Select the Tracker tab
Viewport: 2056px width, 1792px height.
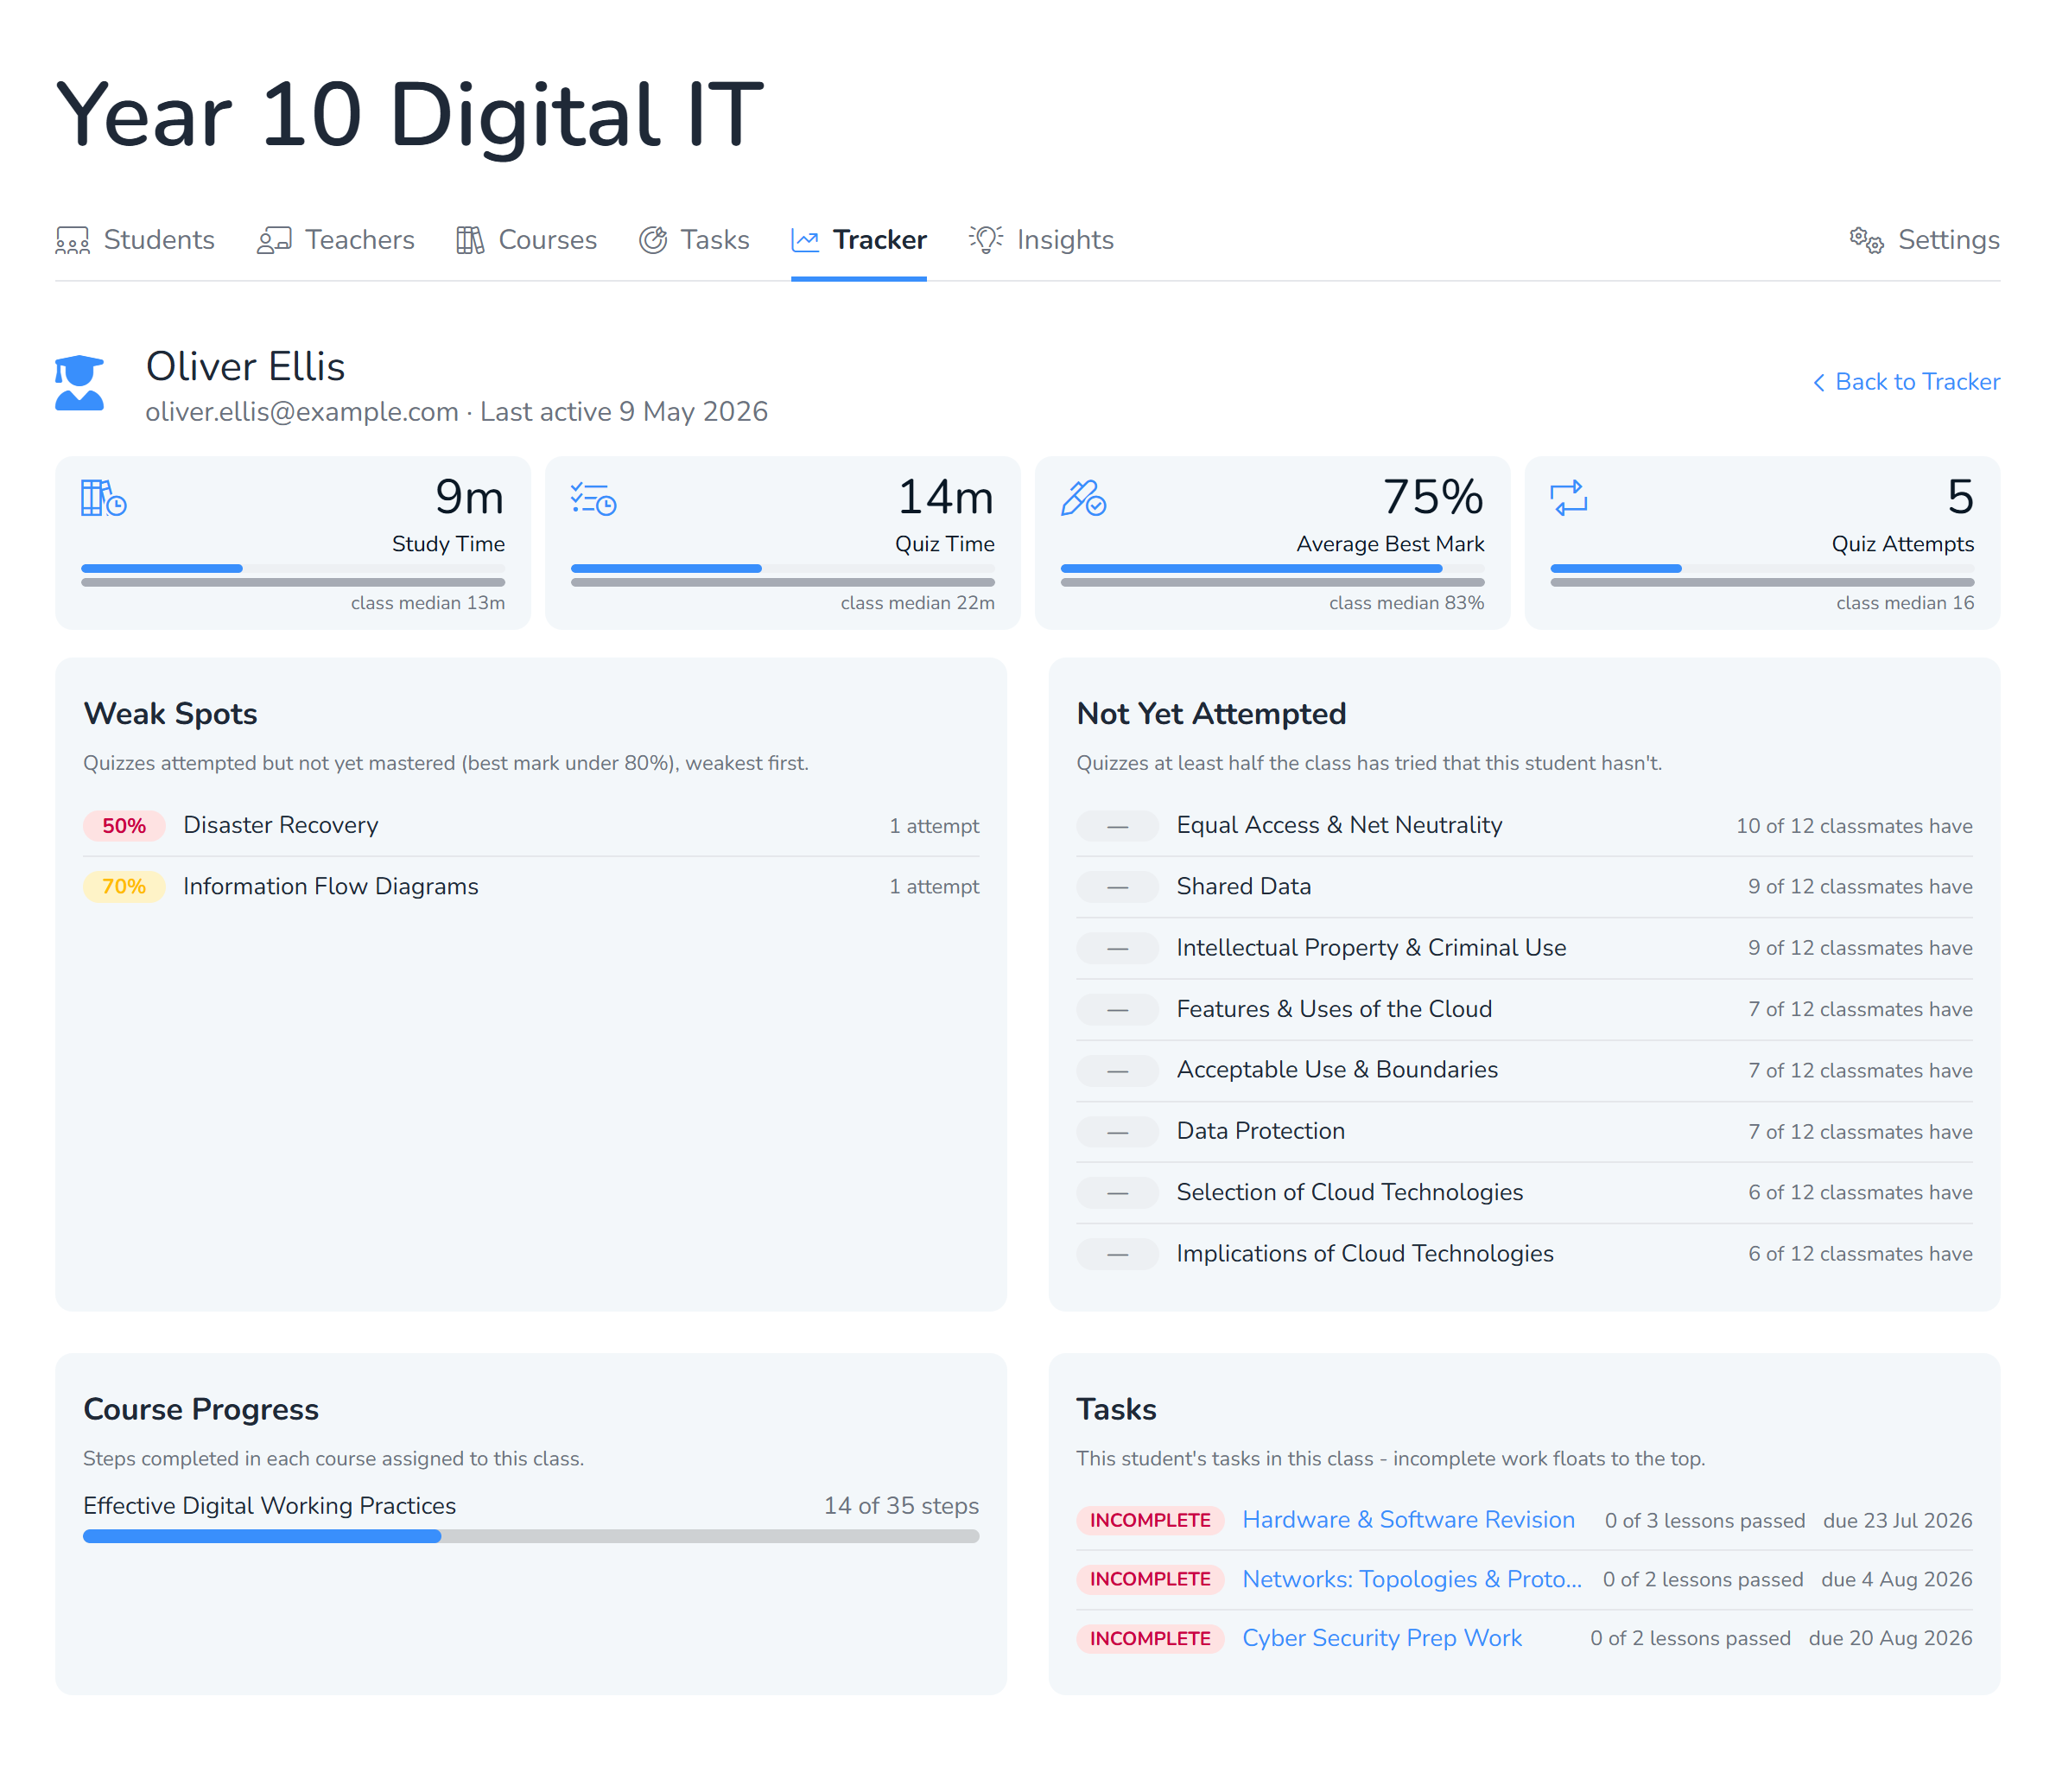click(x=859, y=240)
